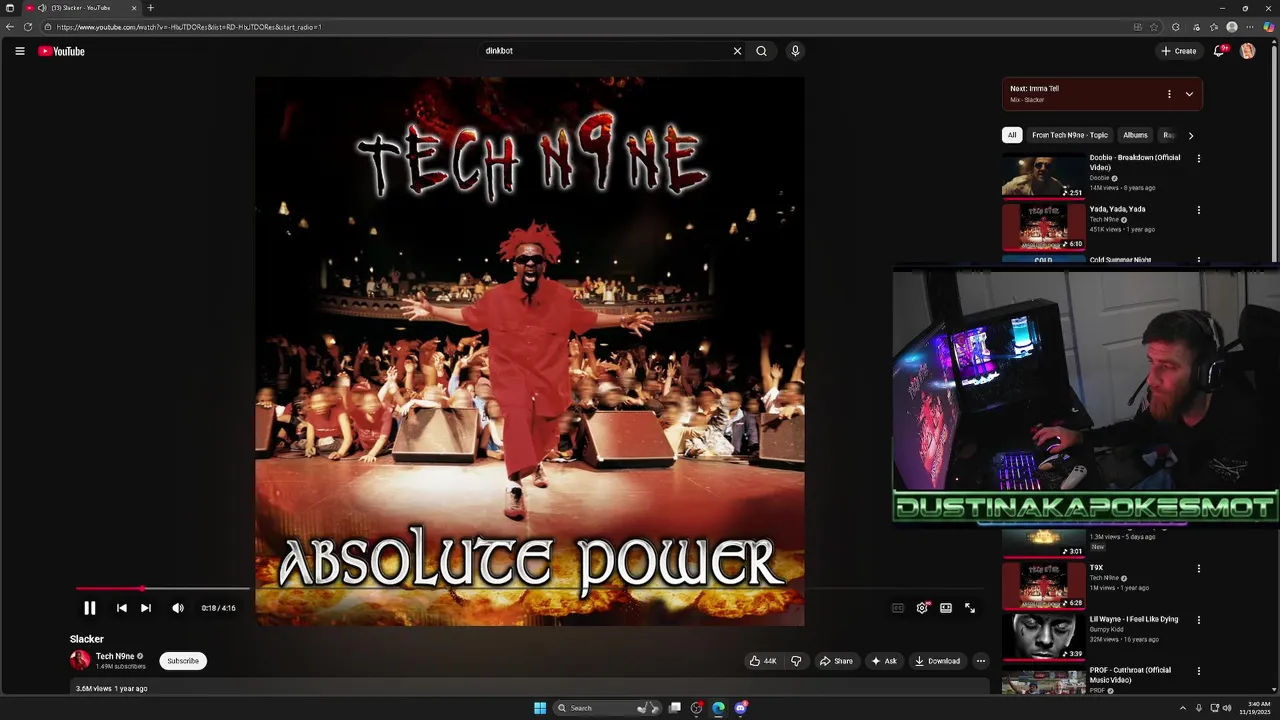Click the browser address bar URL
The height and width of the screenshot is (720, 1280).
[x=189, y=27]
